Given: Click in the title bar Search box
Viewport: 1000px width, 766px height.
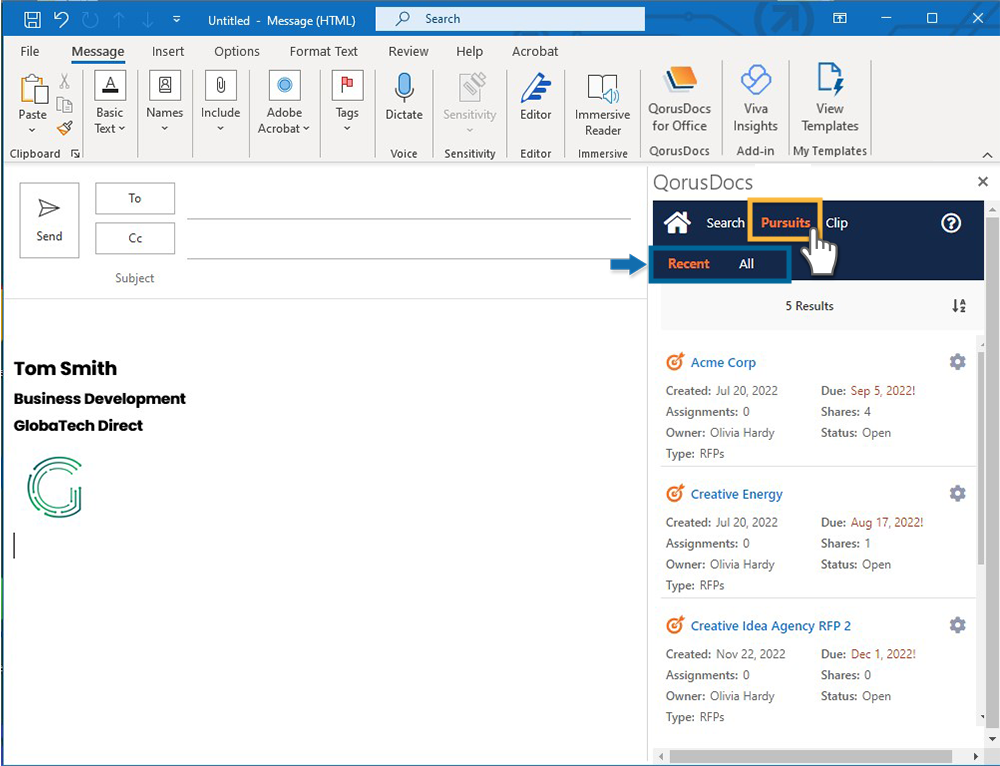Looking at the screenshot, I should click(x=510, y=19).
